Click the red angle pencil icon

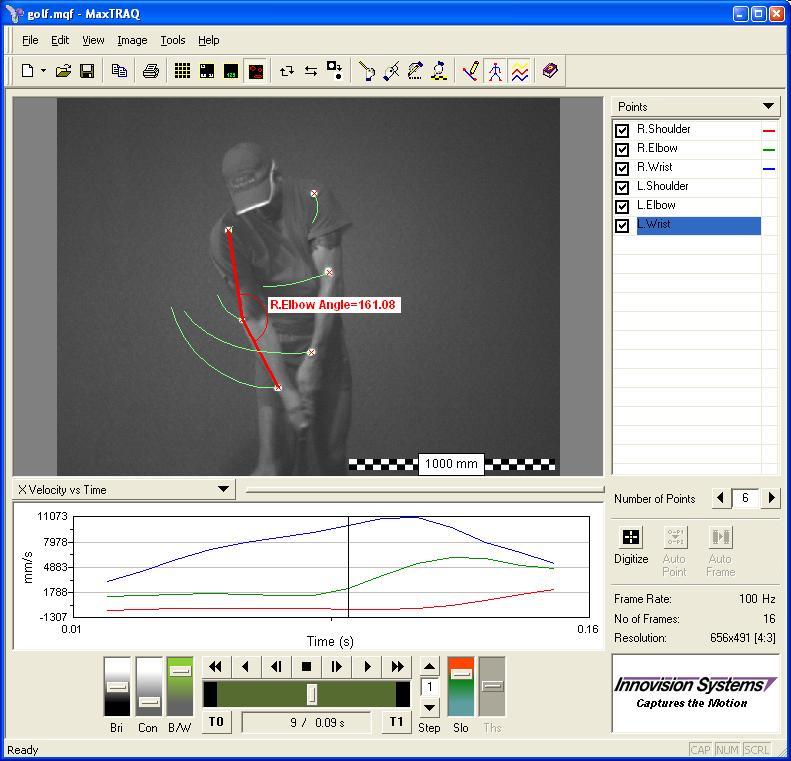tap(471, 71)
